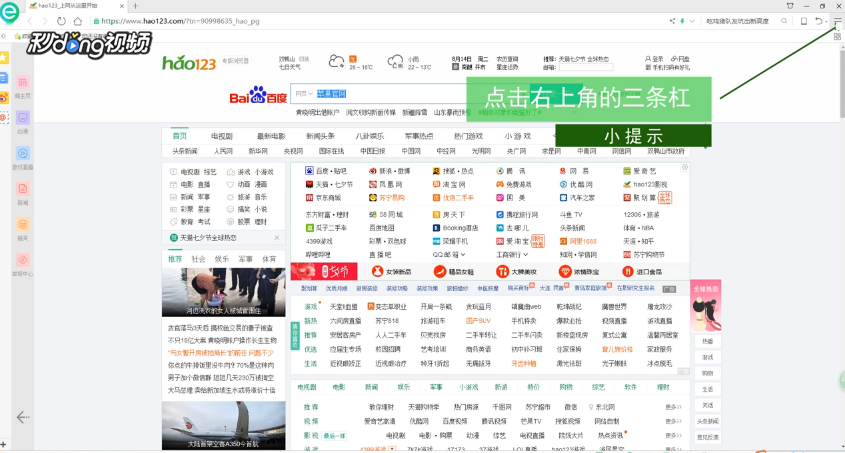Select the 社会 news tab

click(x=198, y=259)
